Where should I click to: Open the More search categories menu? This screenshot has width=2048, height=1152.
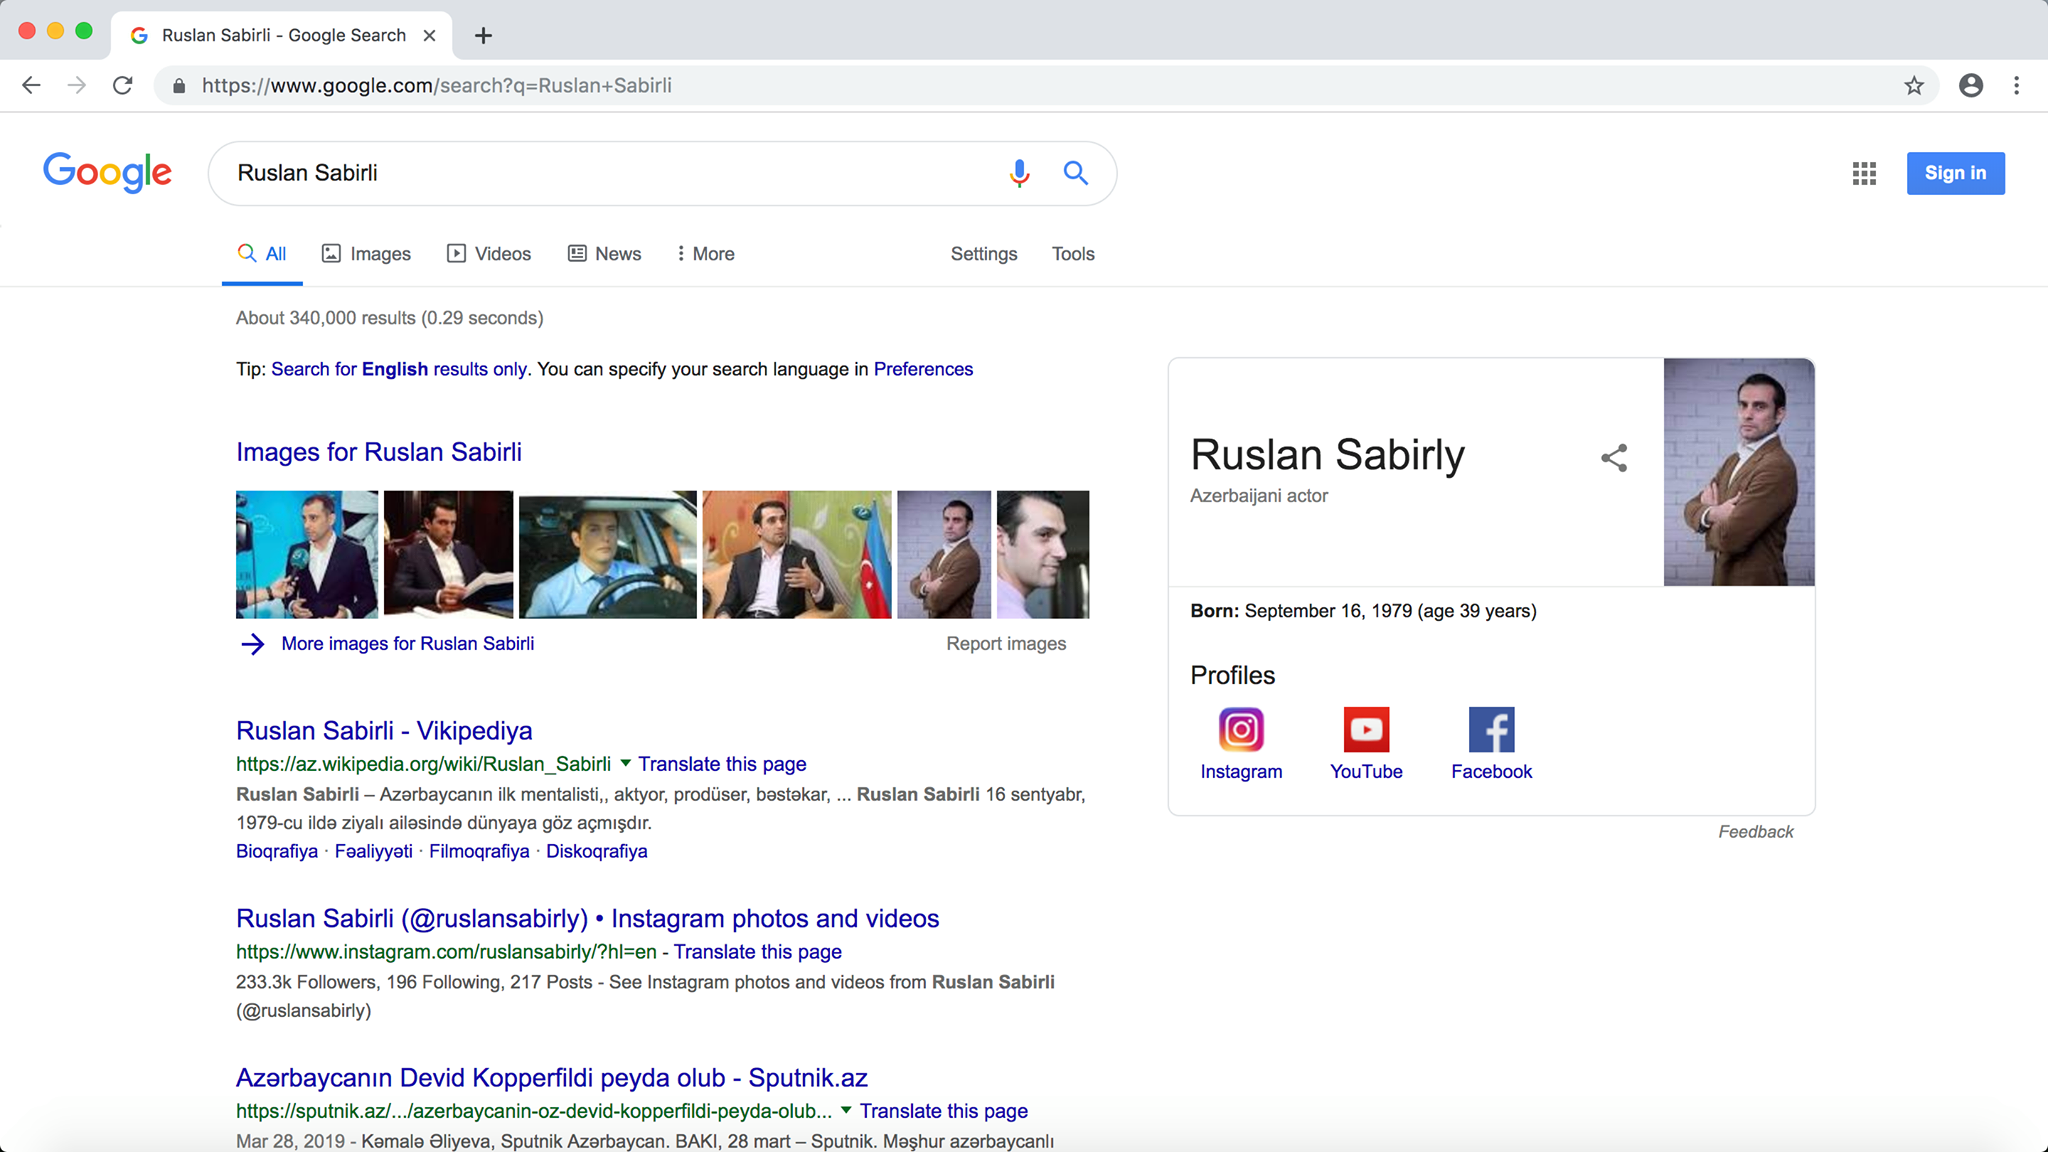[706, 254]
